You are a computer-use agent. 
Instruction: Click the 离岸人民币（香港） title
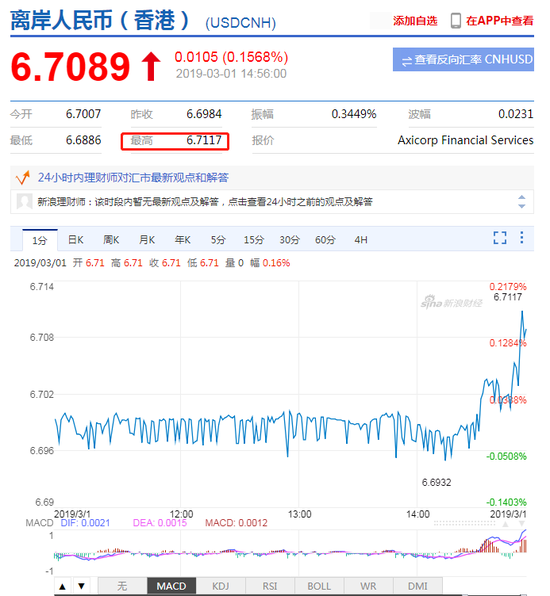(x=99, y=20)
